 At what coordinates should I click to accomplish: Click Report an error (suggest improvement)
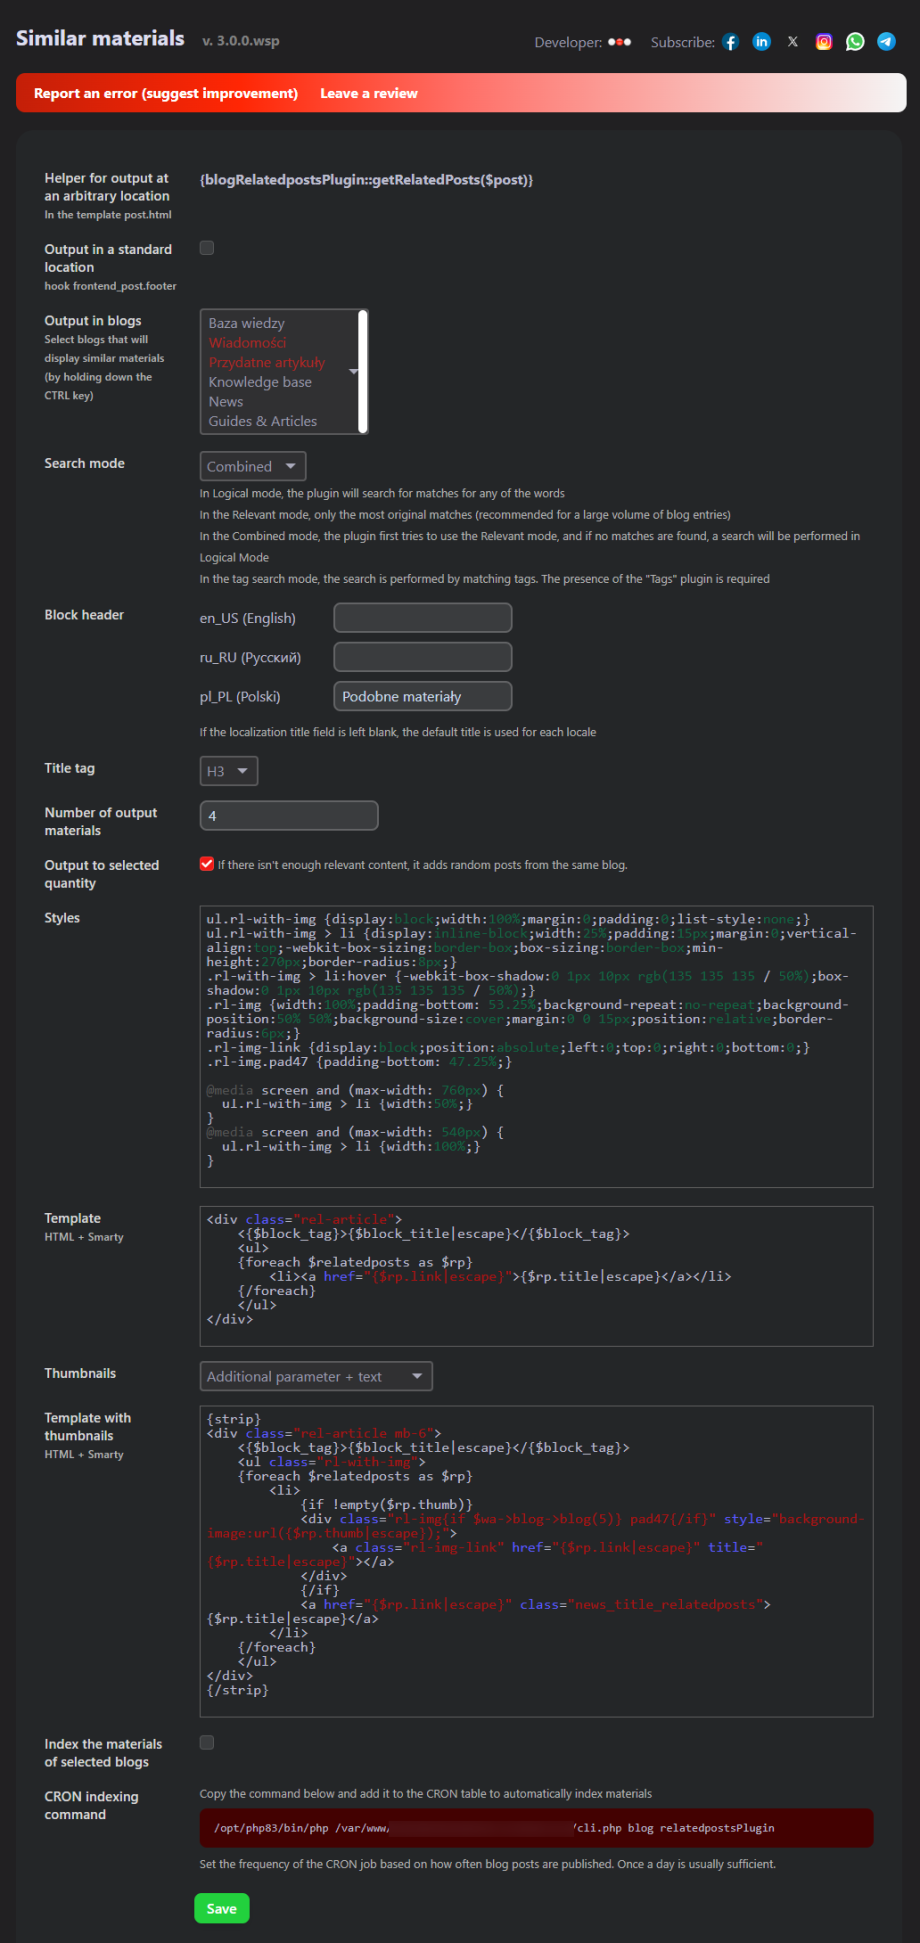click(x=166, y=93)
